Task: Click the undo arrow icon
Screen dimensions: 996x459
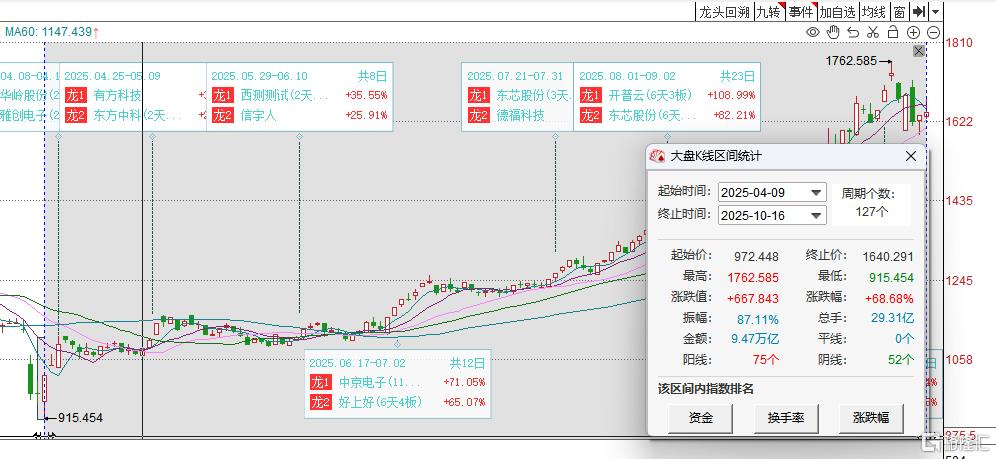Action: (x=853, y=32)
